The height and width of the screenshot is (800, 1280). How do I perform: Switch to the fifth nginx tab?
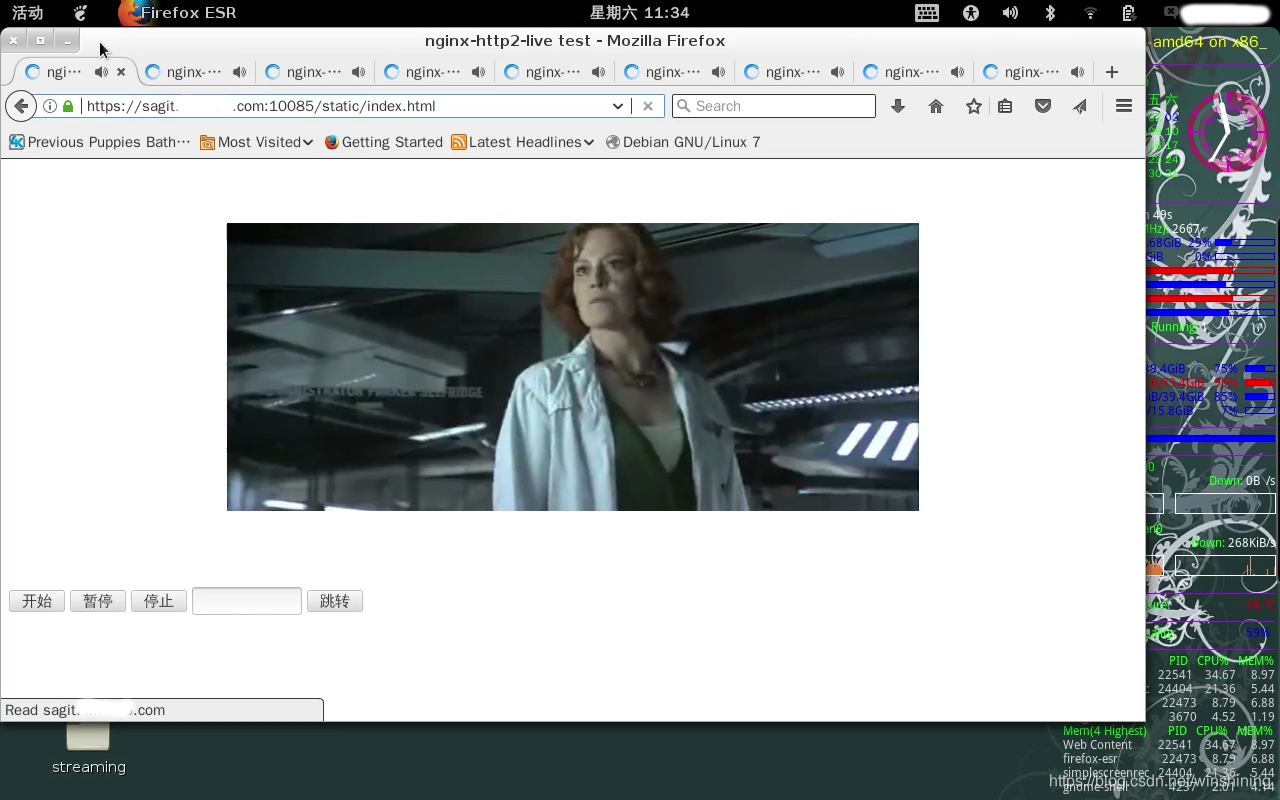552,72
